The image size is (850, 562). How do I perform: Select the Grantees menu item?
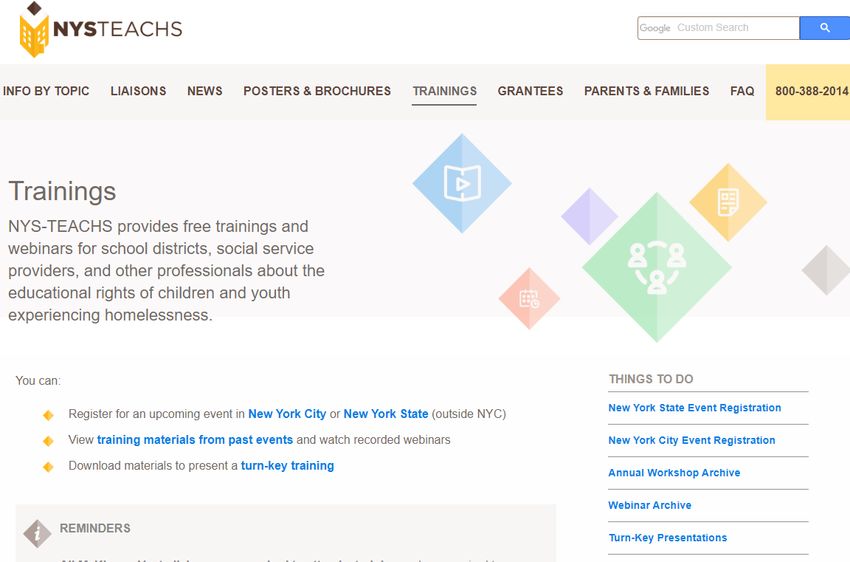tap(530, 91)
